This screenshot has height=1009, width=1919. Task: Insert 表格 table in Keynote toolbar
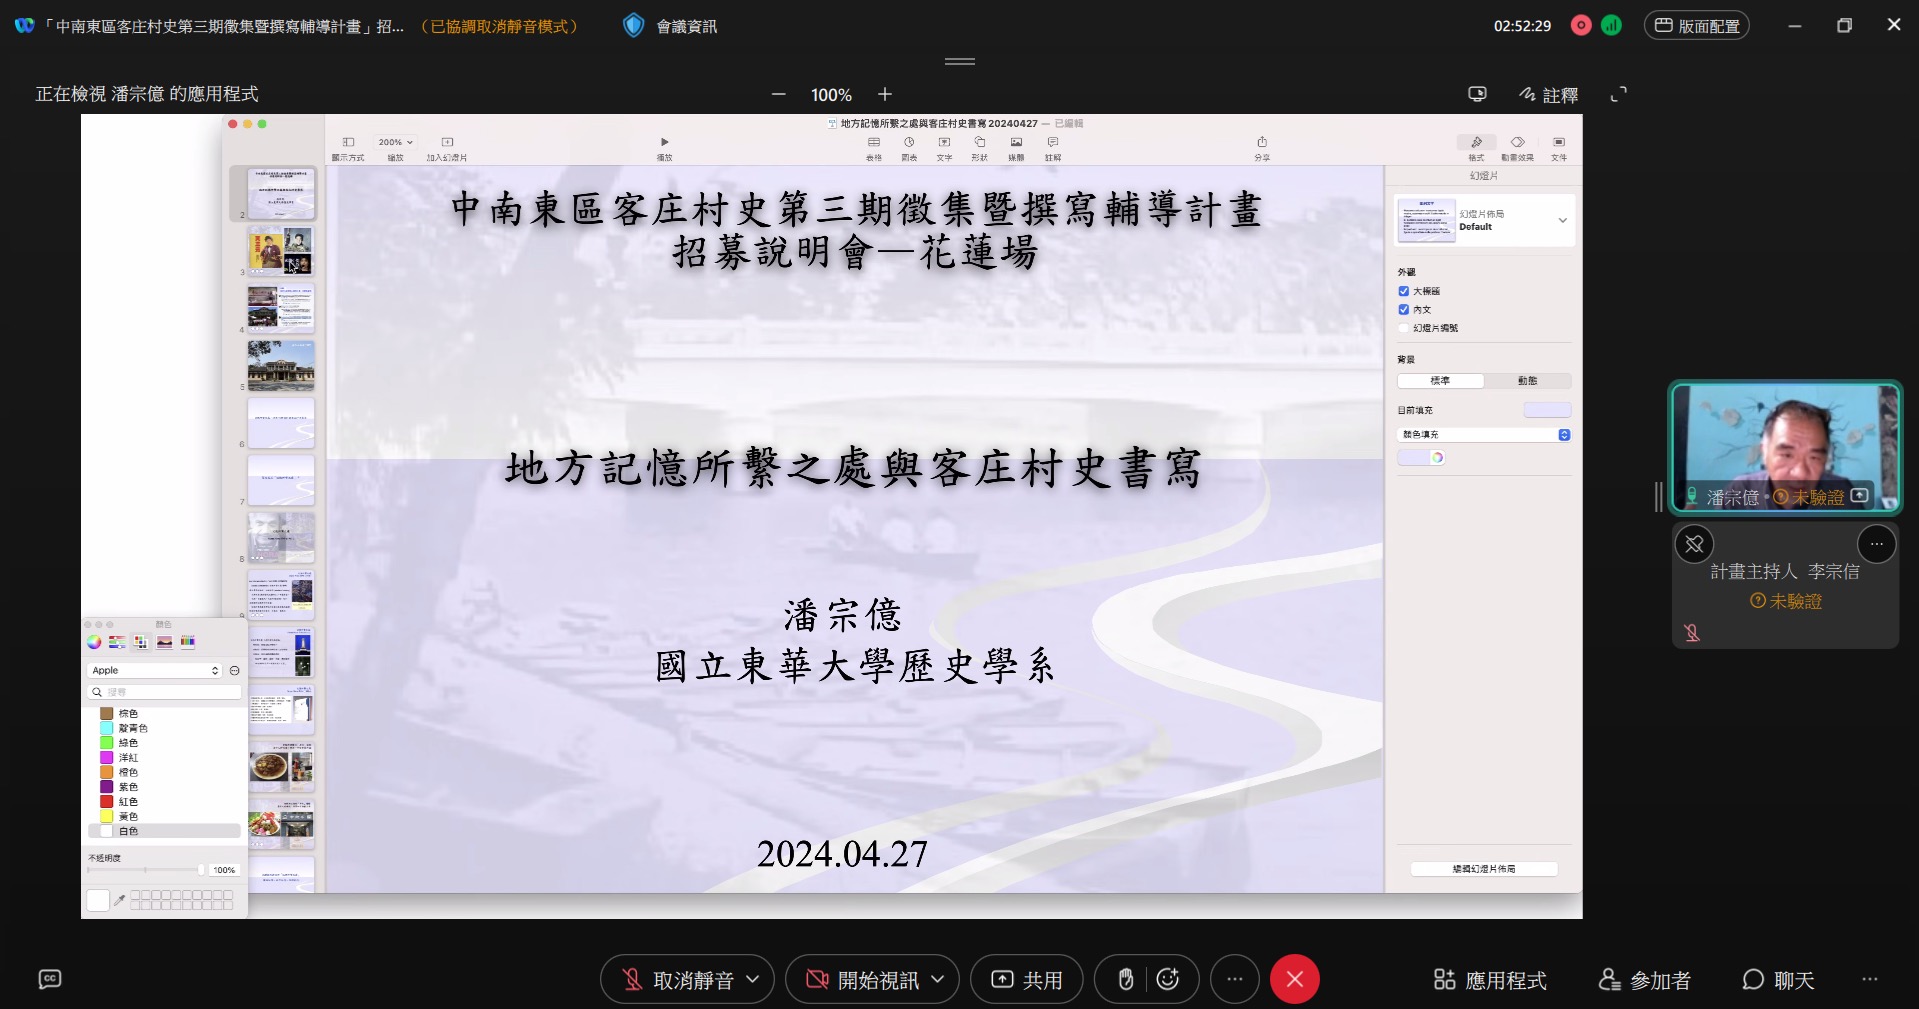pyautogui.click(x=874, y=148)
